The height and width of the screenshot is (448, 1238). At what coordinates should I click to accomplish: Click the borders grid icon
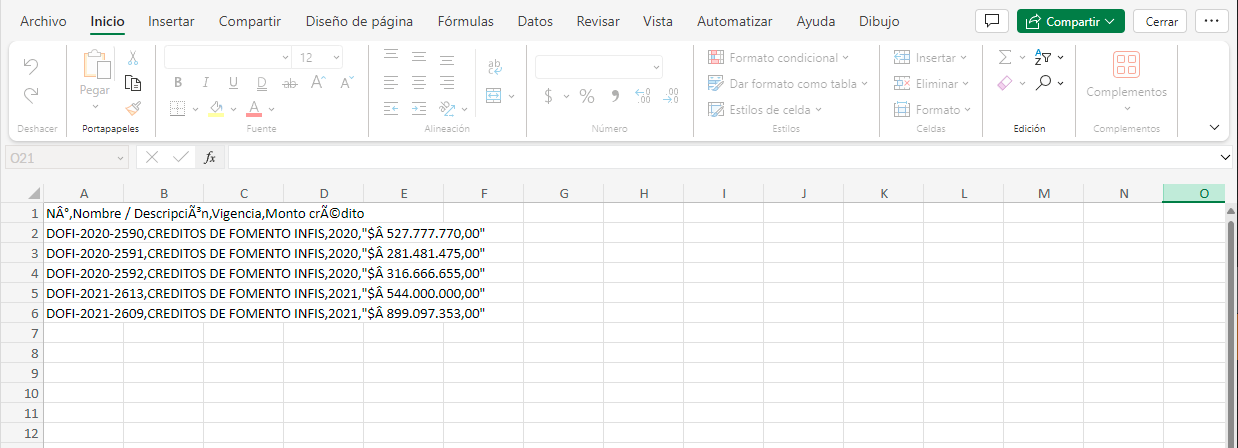coord(177,108)
